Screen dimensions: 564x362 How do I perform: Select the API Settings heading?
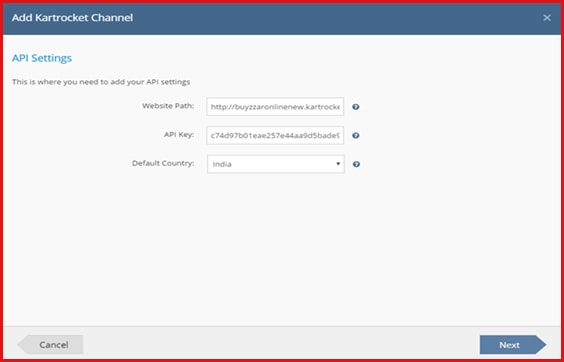[42, 58]
